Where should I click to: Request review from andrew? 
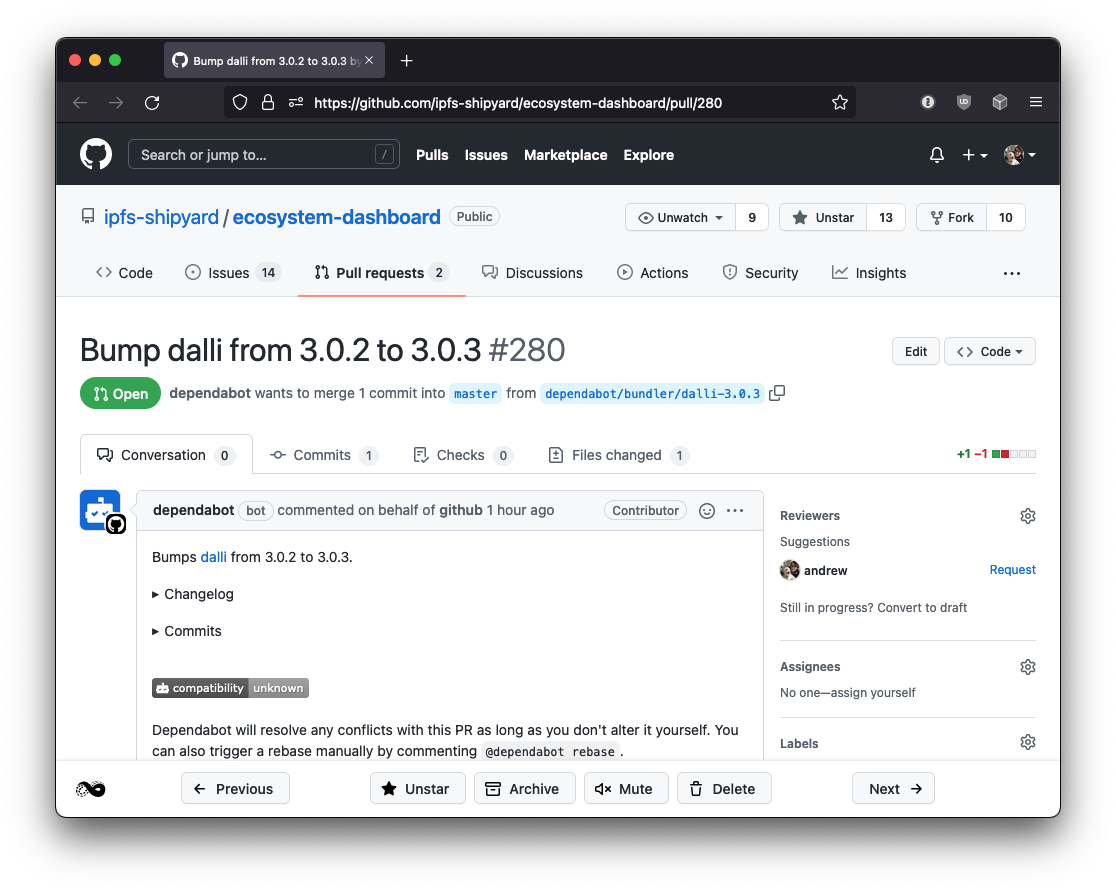[x=1012, y=570]
